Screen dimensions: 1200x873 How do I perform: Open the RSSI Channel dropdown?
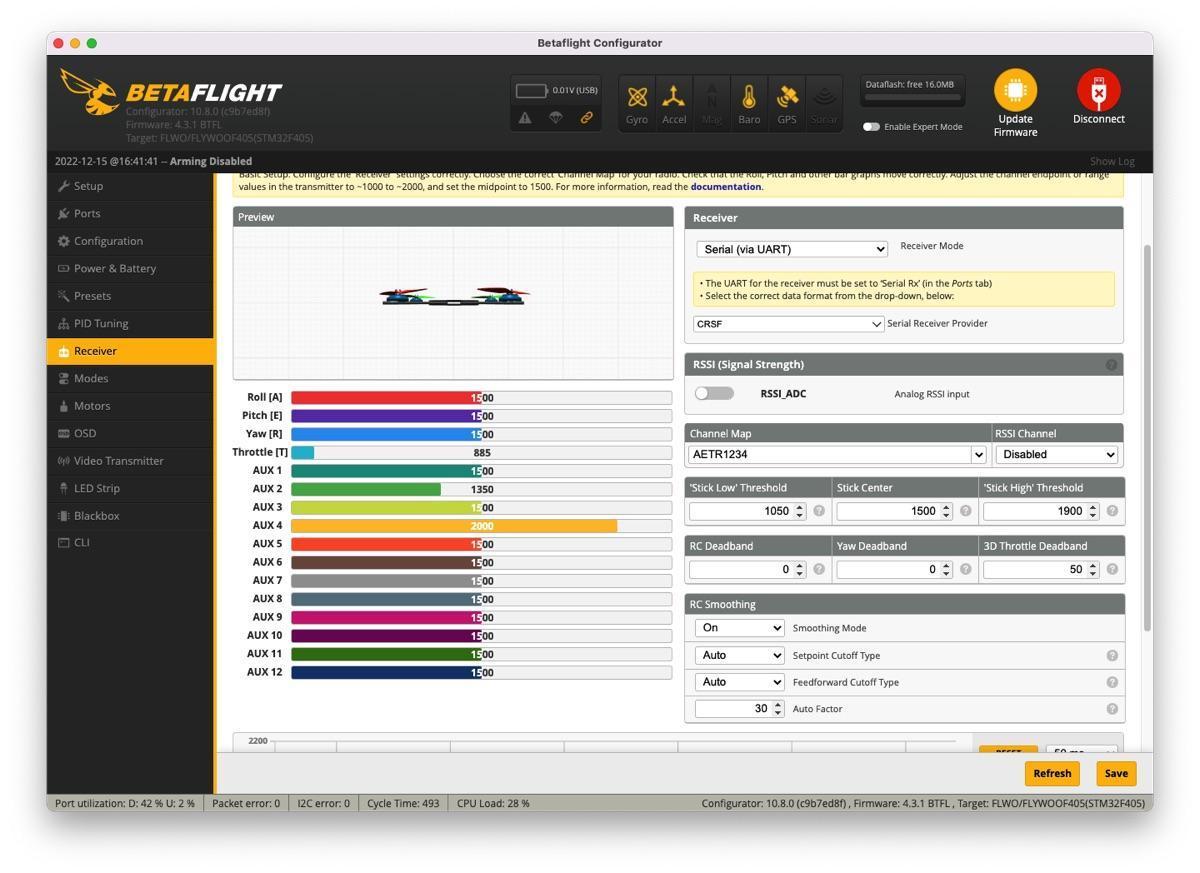tap(1056, 454)
